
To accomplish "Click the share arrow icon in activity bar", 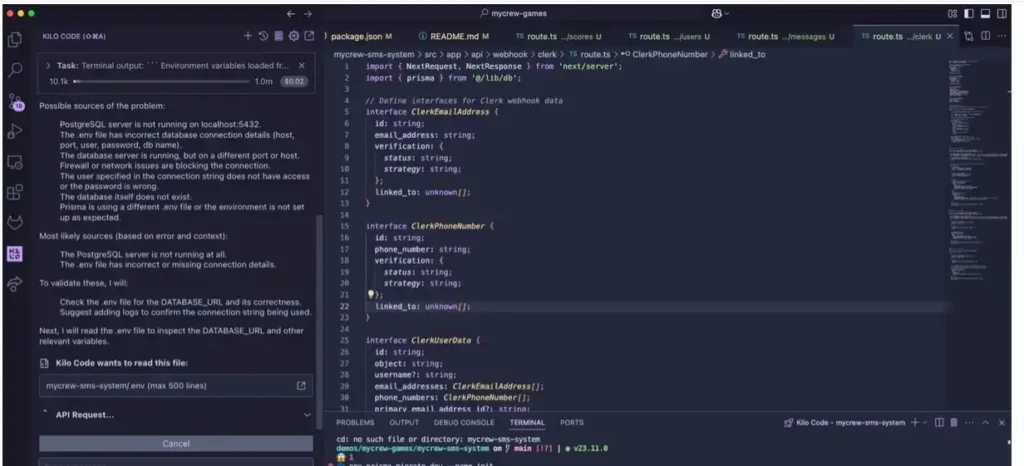I will point(14,284).
